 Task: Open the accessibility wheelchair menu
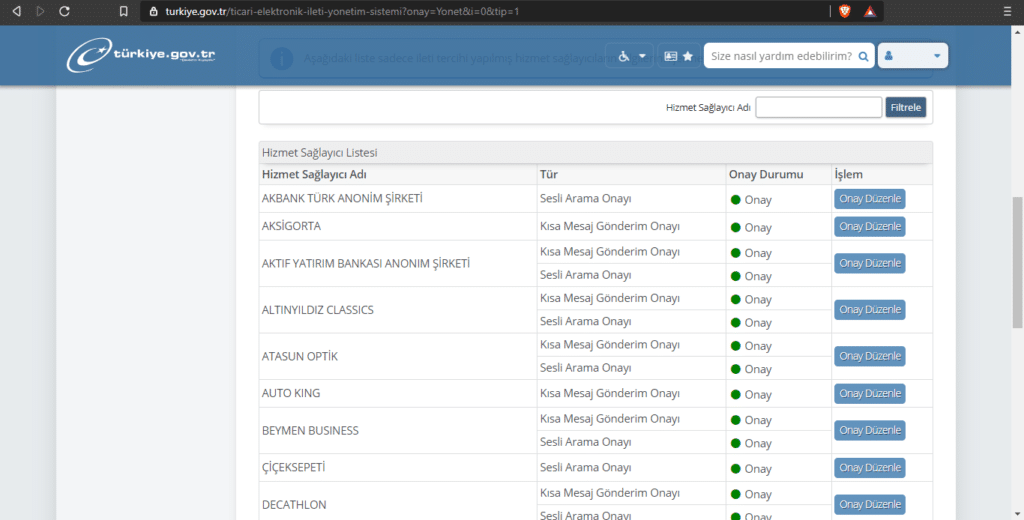(630, 56)
